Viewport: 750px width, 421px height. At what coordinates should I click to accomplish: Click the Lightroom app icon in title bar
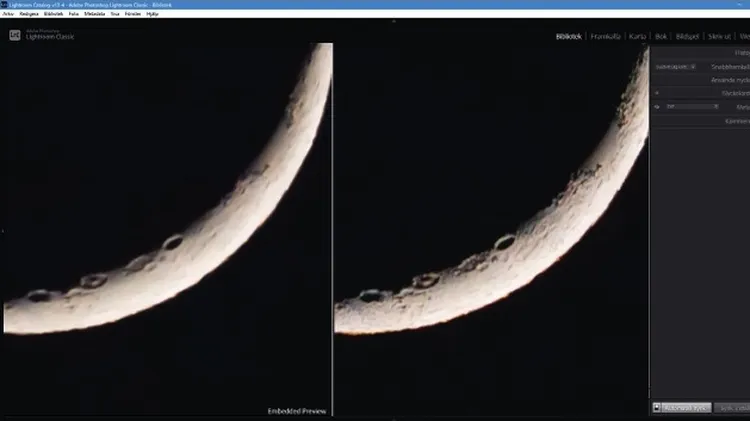5,6
